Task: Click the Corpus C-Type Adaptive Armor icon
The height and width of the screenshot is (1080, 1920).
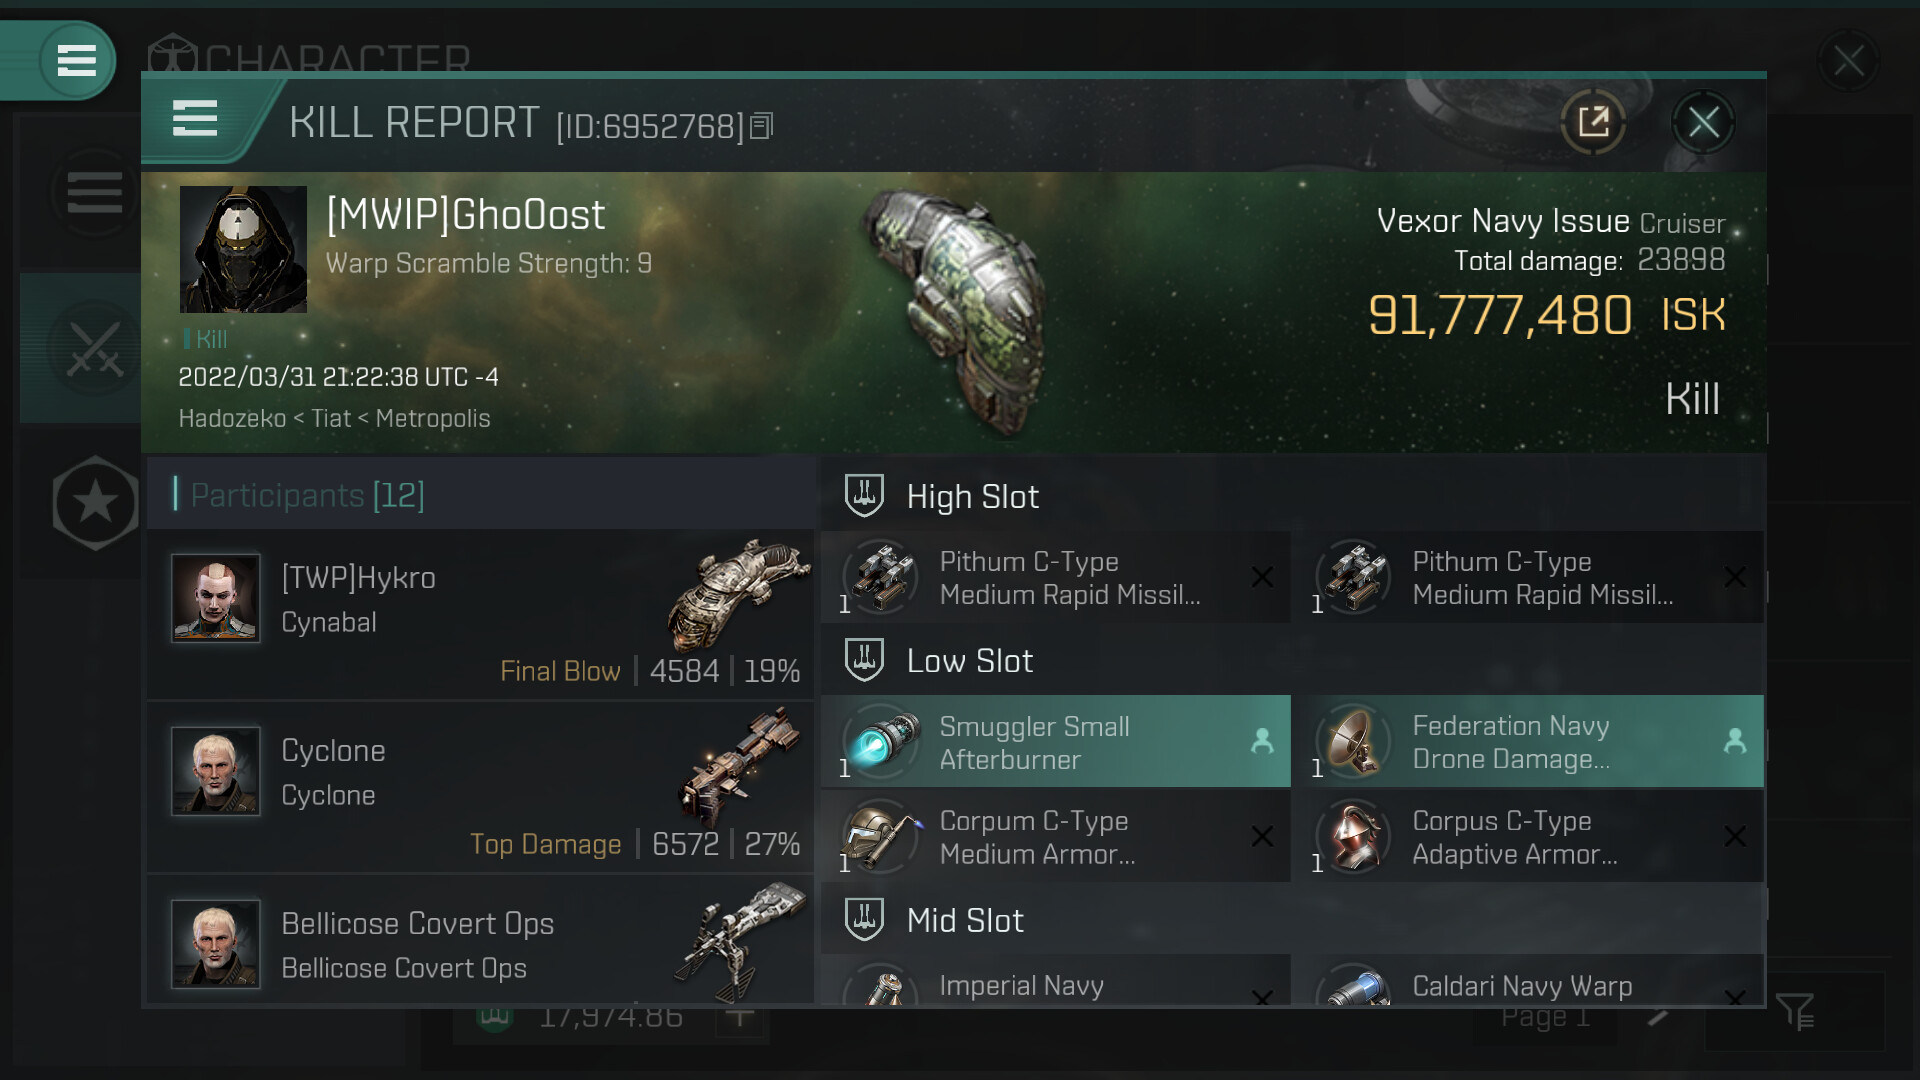Action: (x=1354, y=837)
